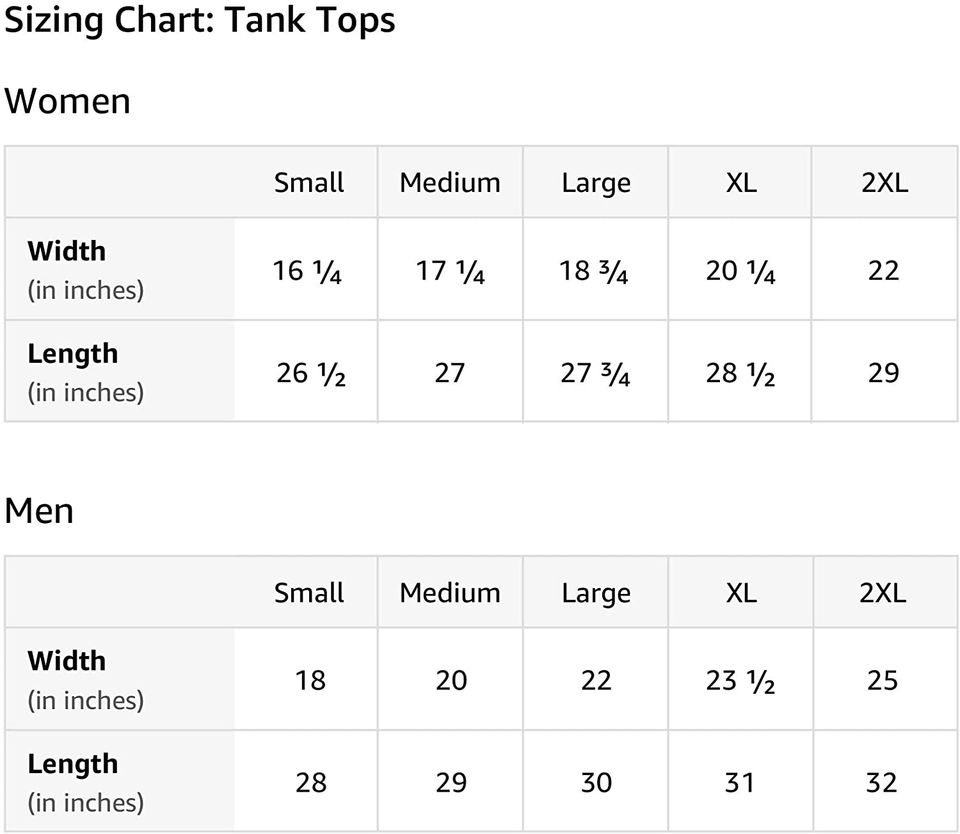Click Men's Large column header

pyautogui.click(x=596, y=593)
